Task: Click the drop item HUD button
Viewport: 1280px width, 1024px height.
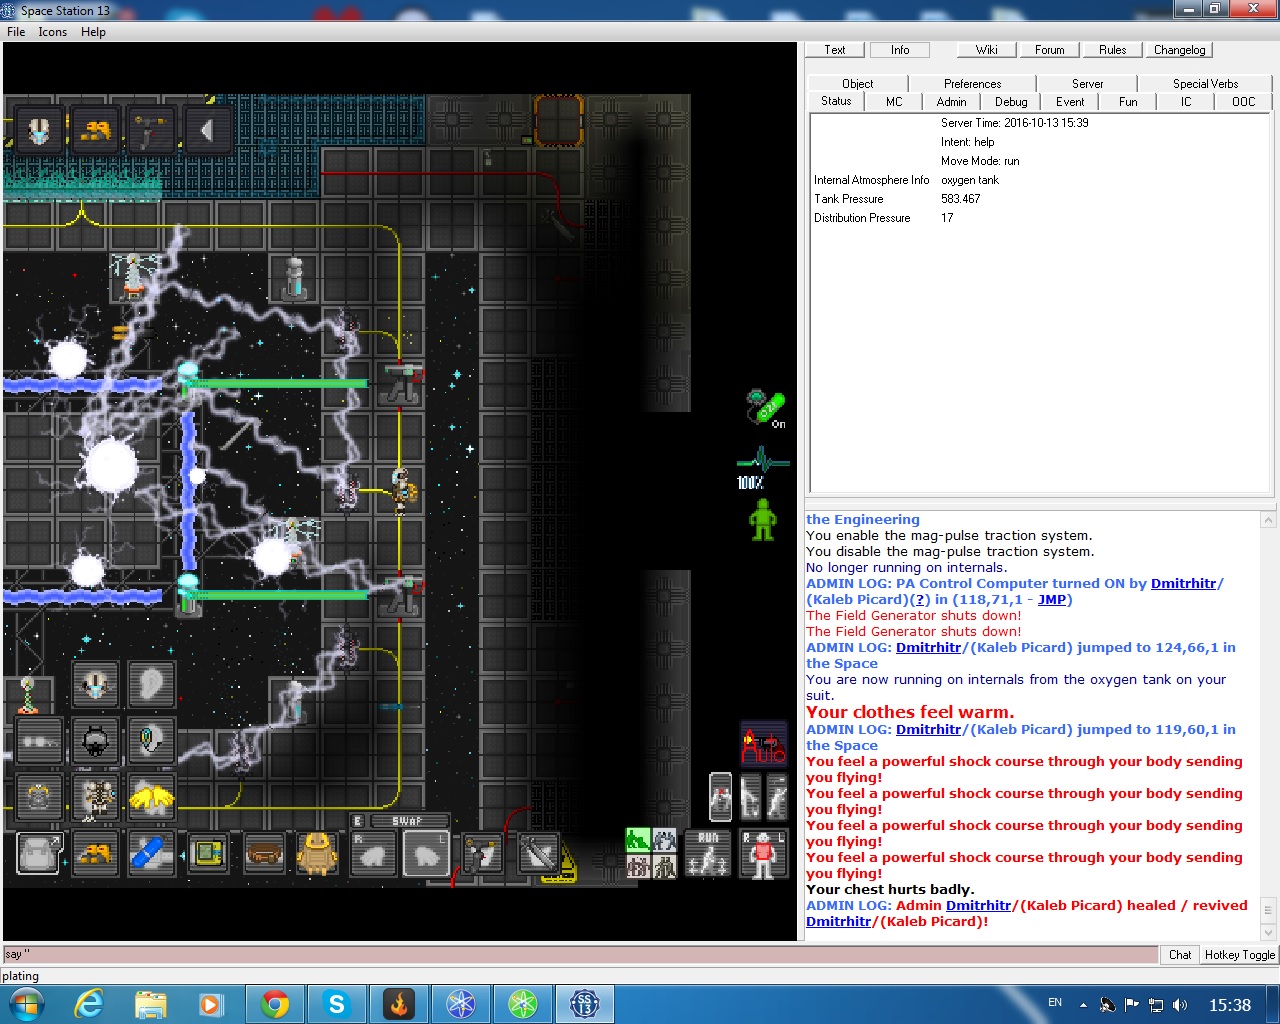Action: tap(749, 797)
